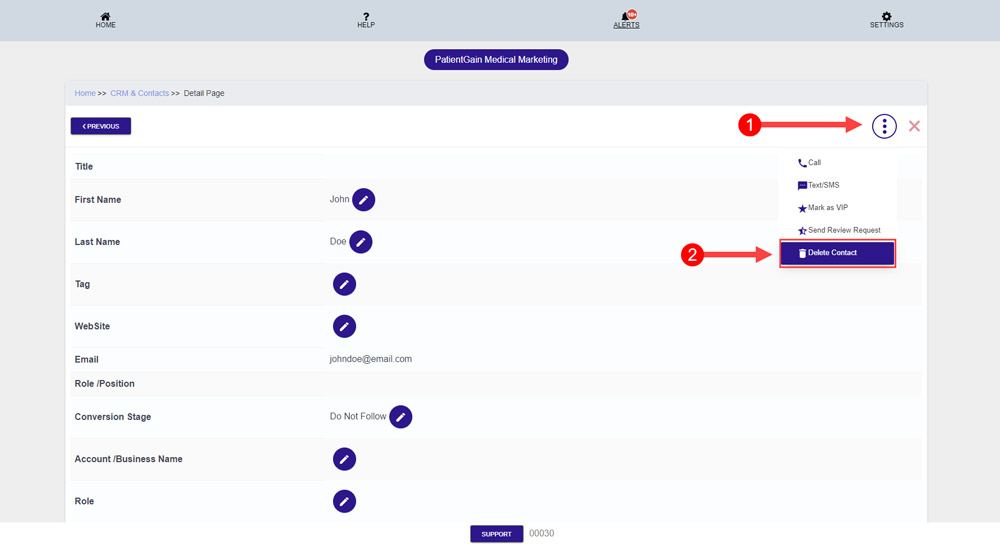Click the Title field label
Viewport: 1000px width, 544px height.
[84, 166]
